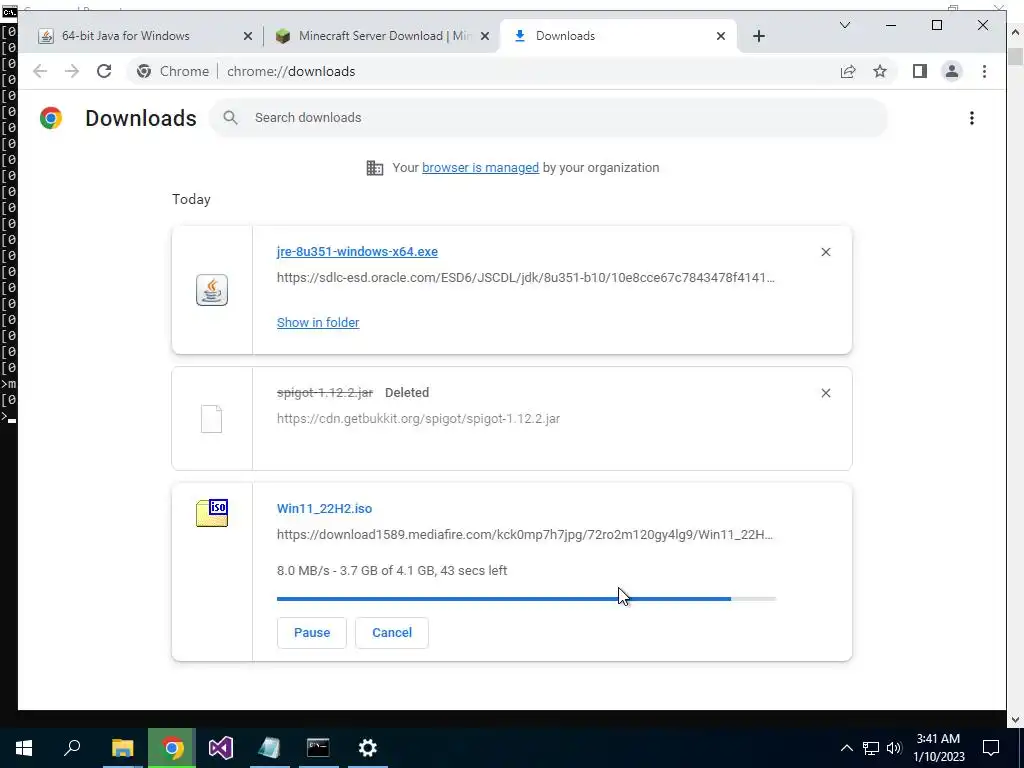This screenshot has height=768, width=1024.
Task: Open the notepad-like app in taskbar
Action: pyautogui.click(x=269, y=748)
